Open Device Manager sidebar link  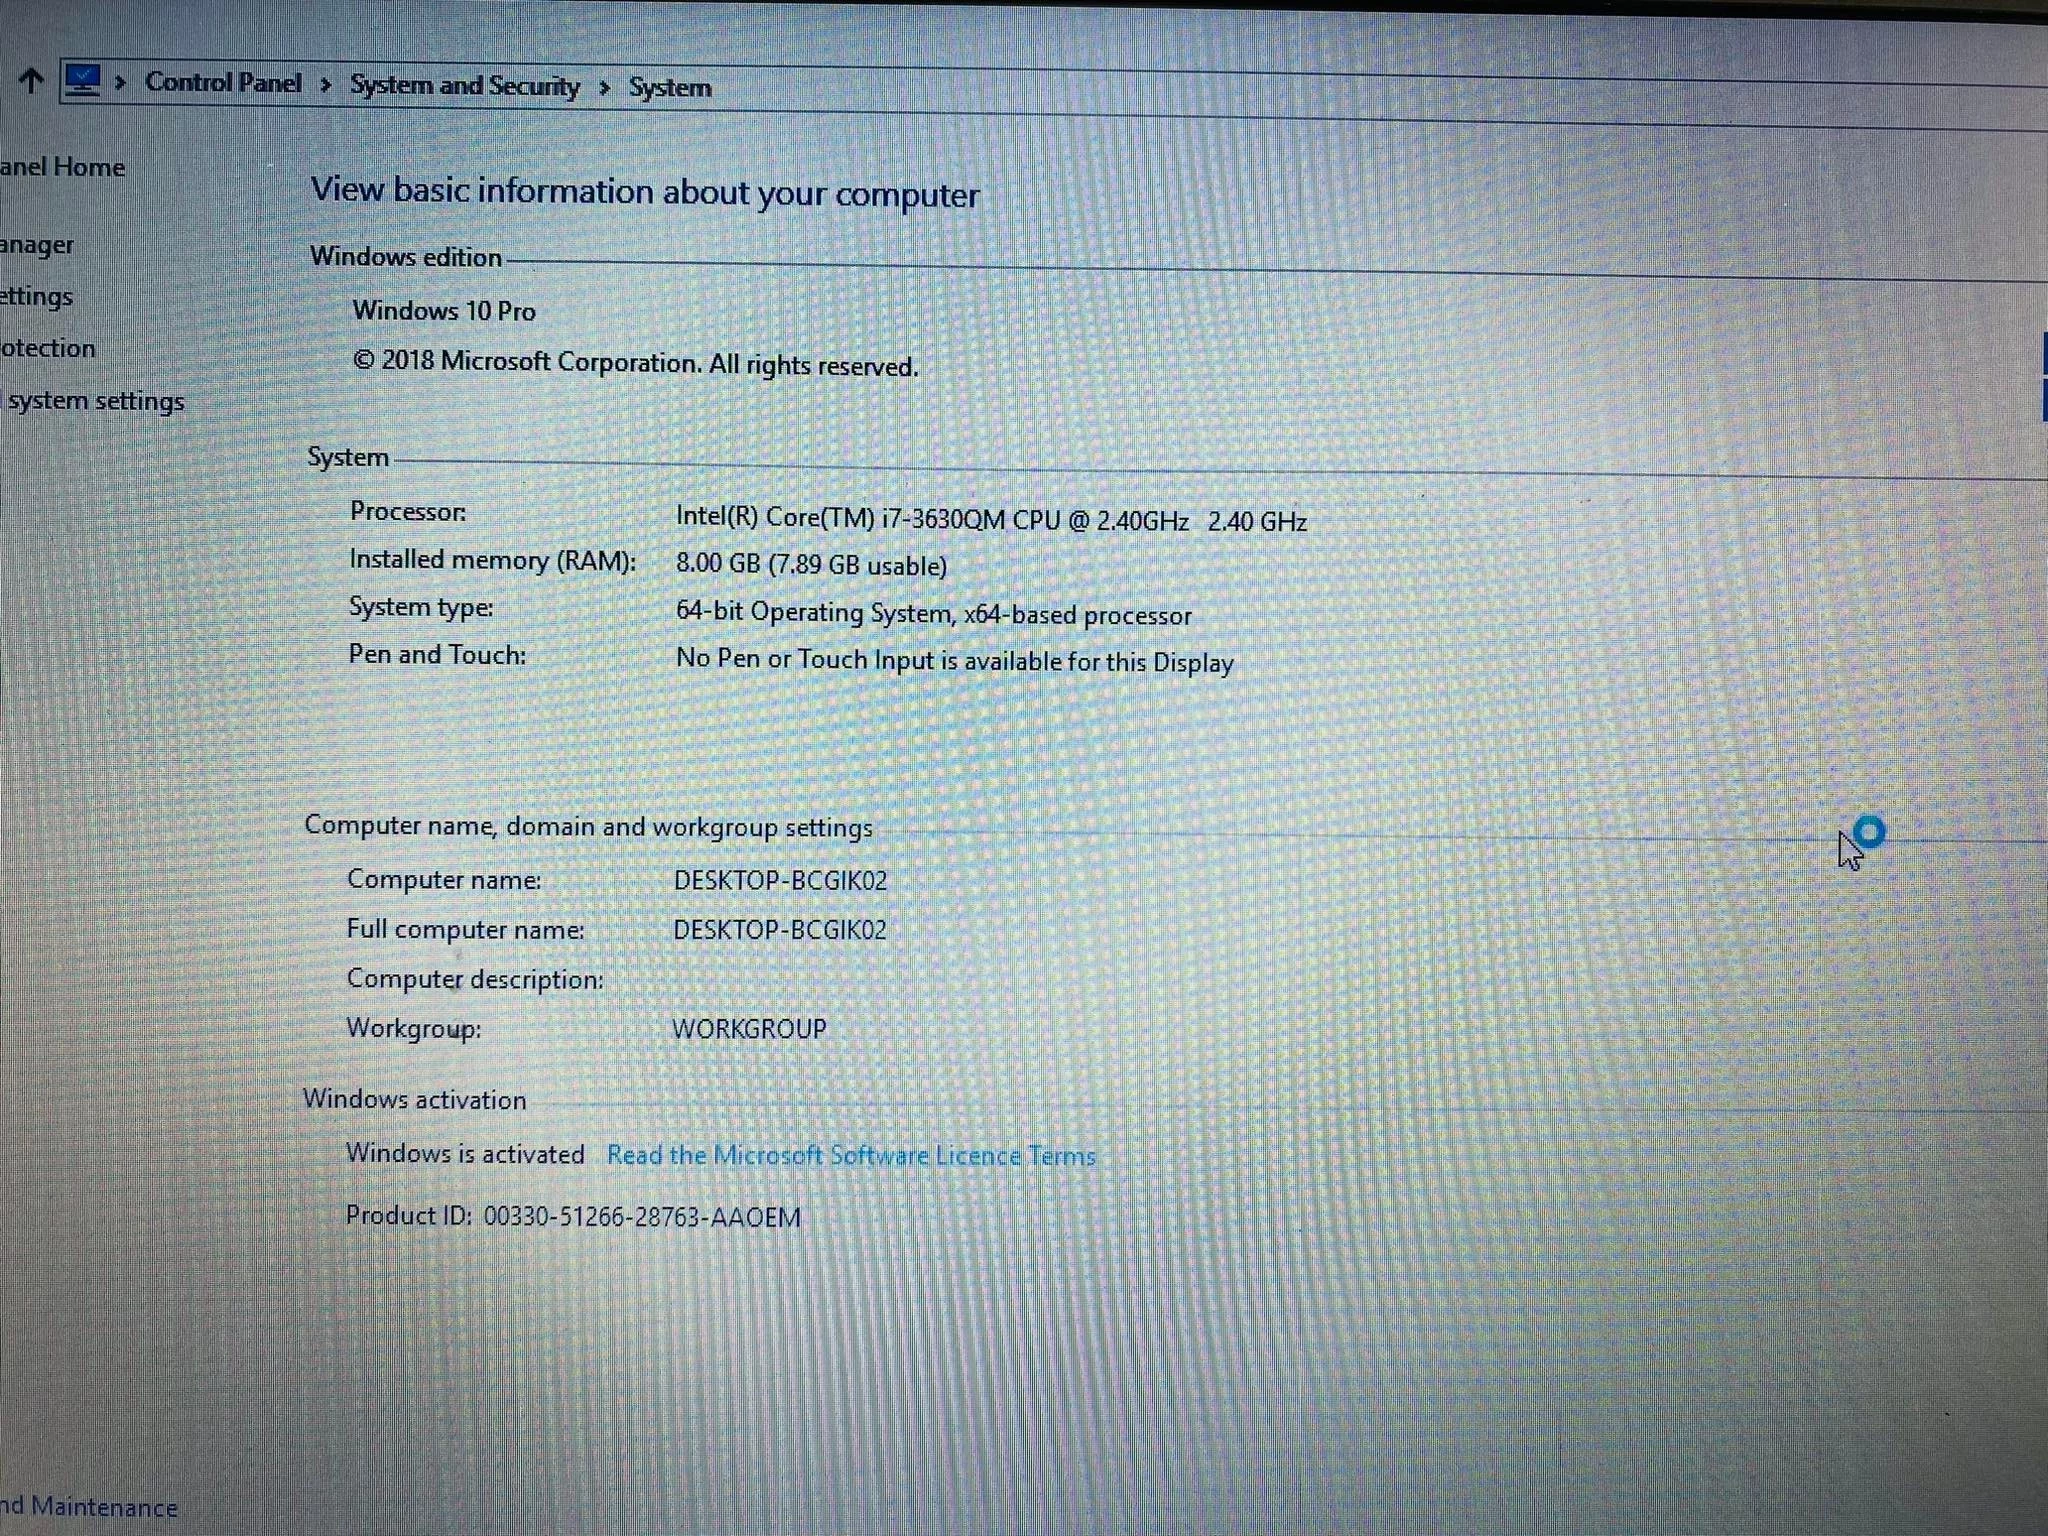point(37,245)
